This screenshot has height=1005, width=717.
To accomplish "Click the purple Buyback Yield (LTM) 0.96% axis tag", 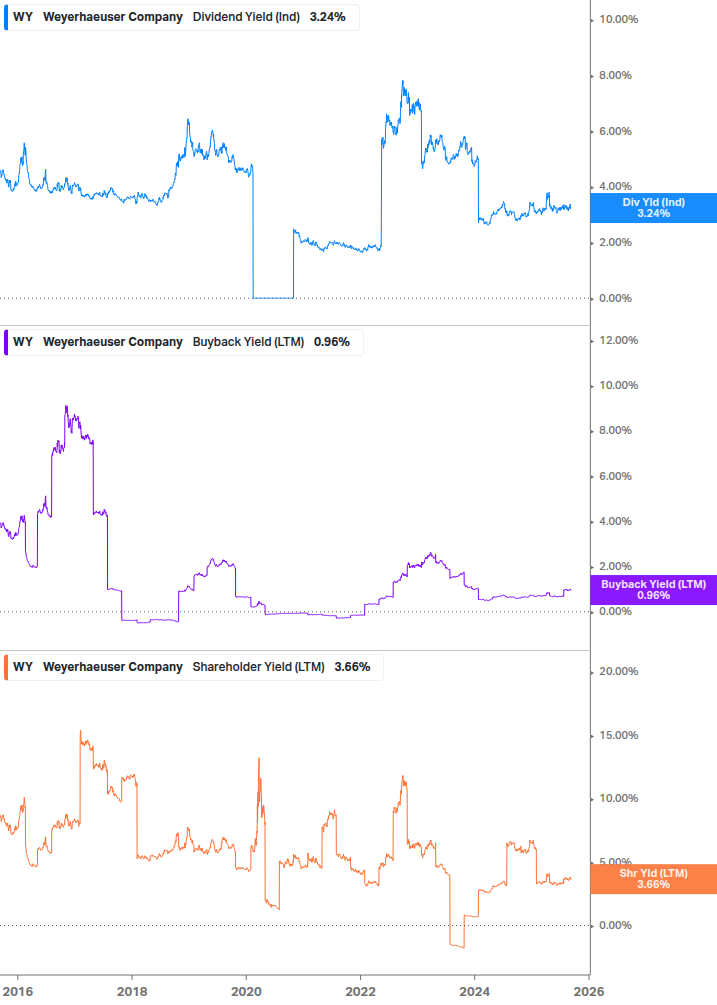I will click(653, 590).
